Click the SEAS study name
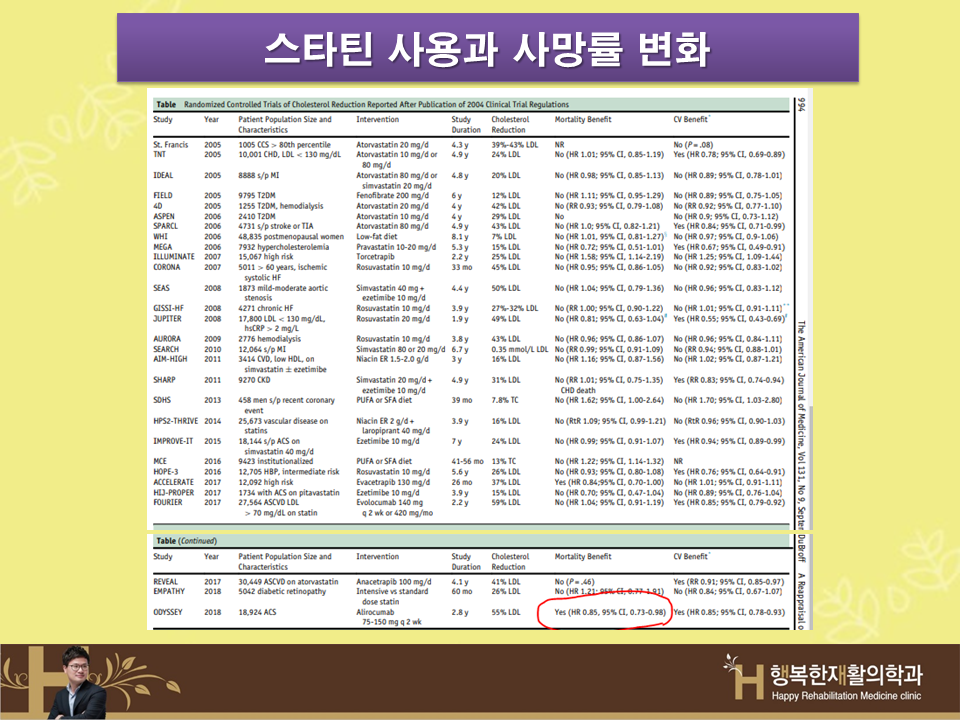Image resolution: width=960 pixels, height=720 pixels. coord(162,288)
